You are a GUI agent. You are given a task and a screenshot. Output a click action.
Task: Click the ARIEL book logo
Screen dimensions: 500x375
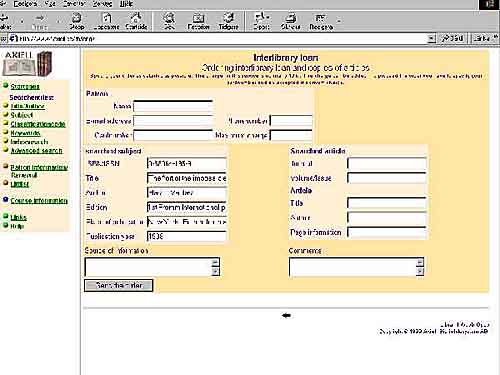[x=27, y=63]
